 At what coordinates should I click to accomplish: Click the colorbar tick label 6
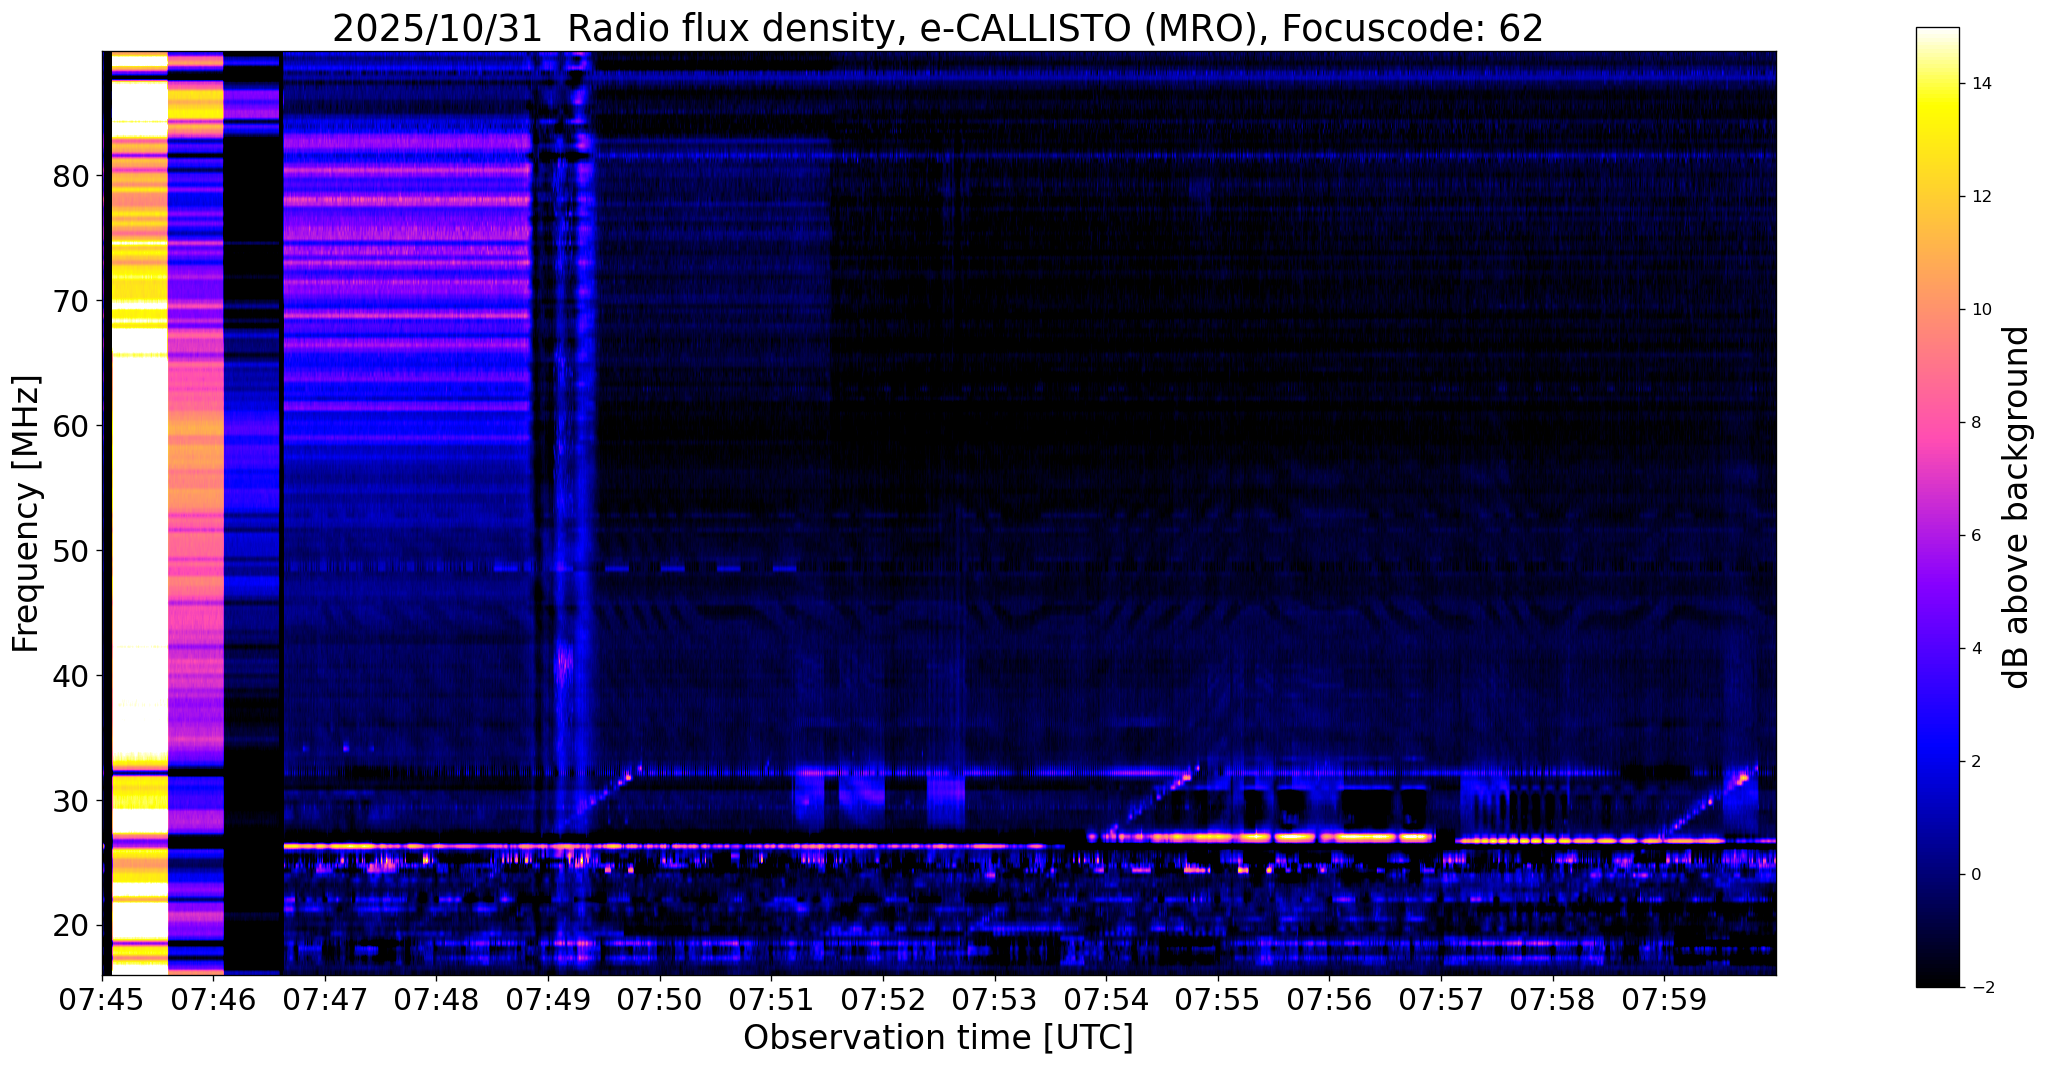tap(1974, 536)
